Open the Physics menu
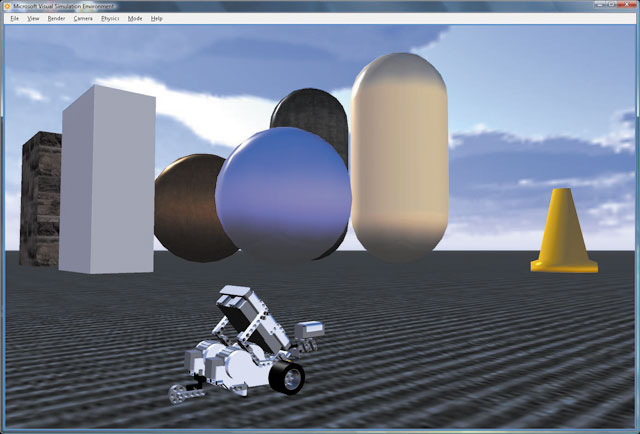The height and width of the screenshot is (434, 640). 110,18
